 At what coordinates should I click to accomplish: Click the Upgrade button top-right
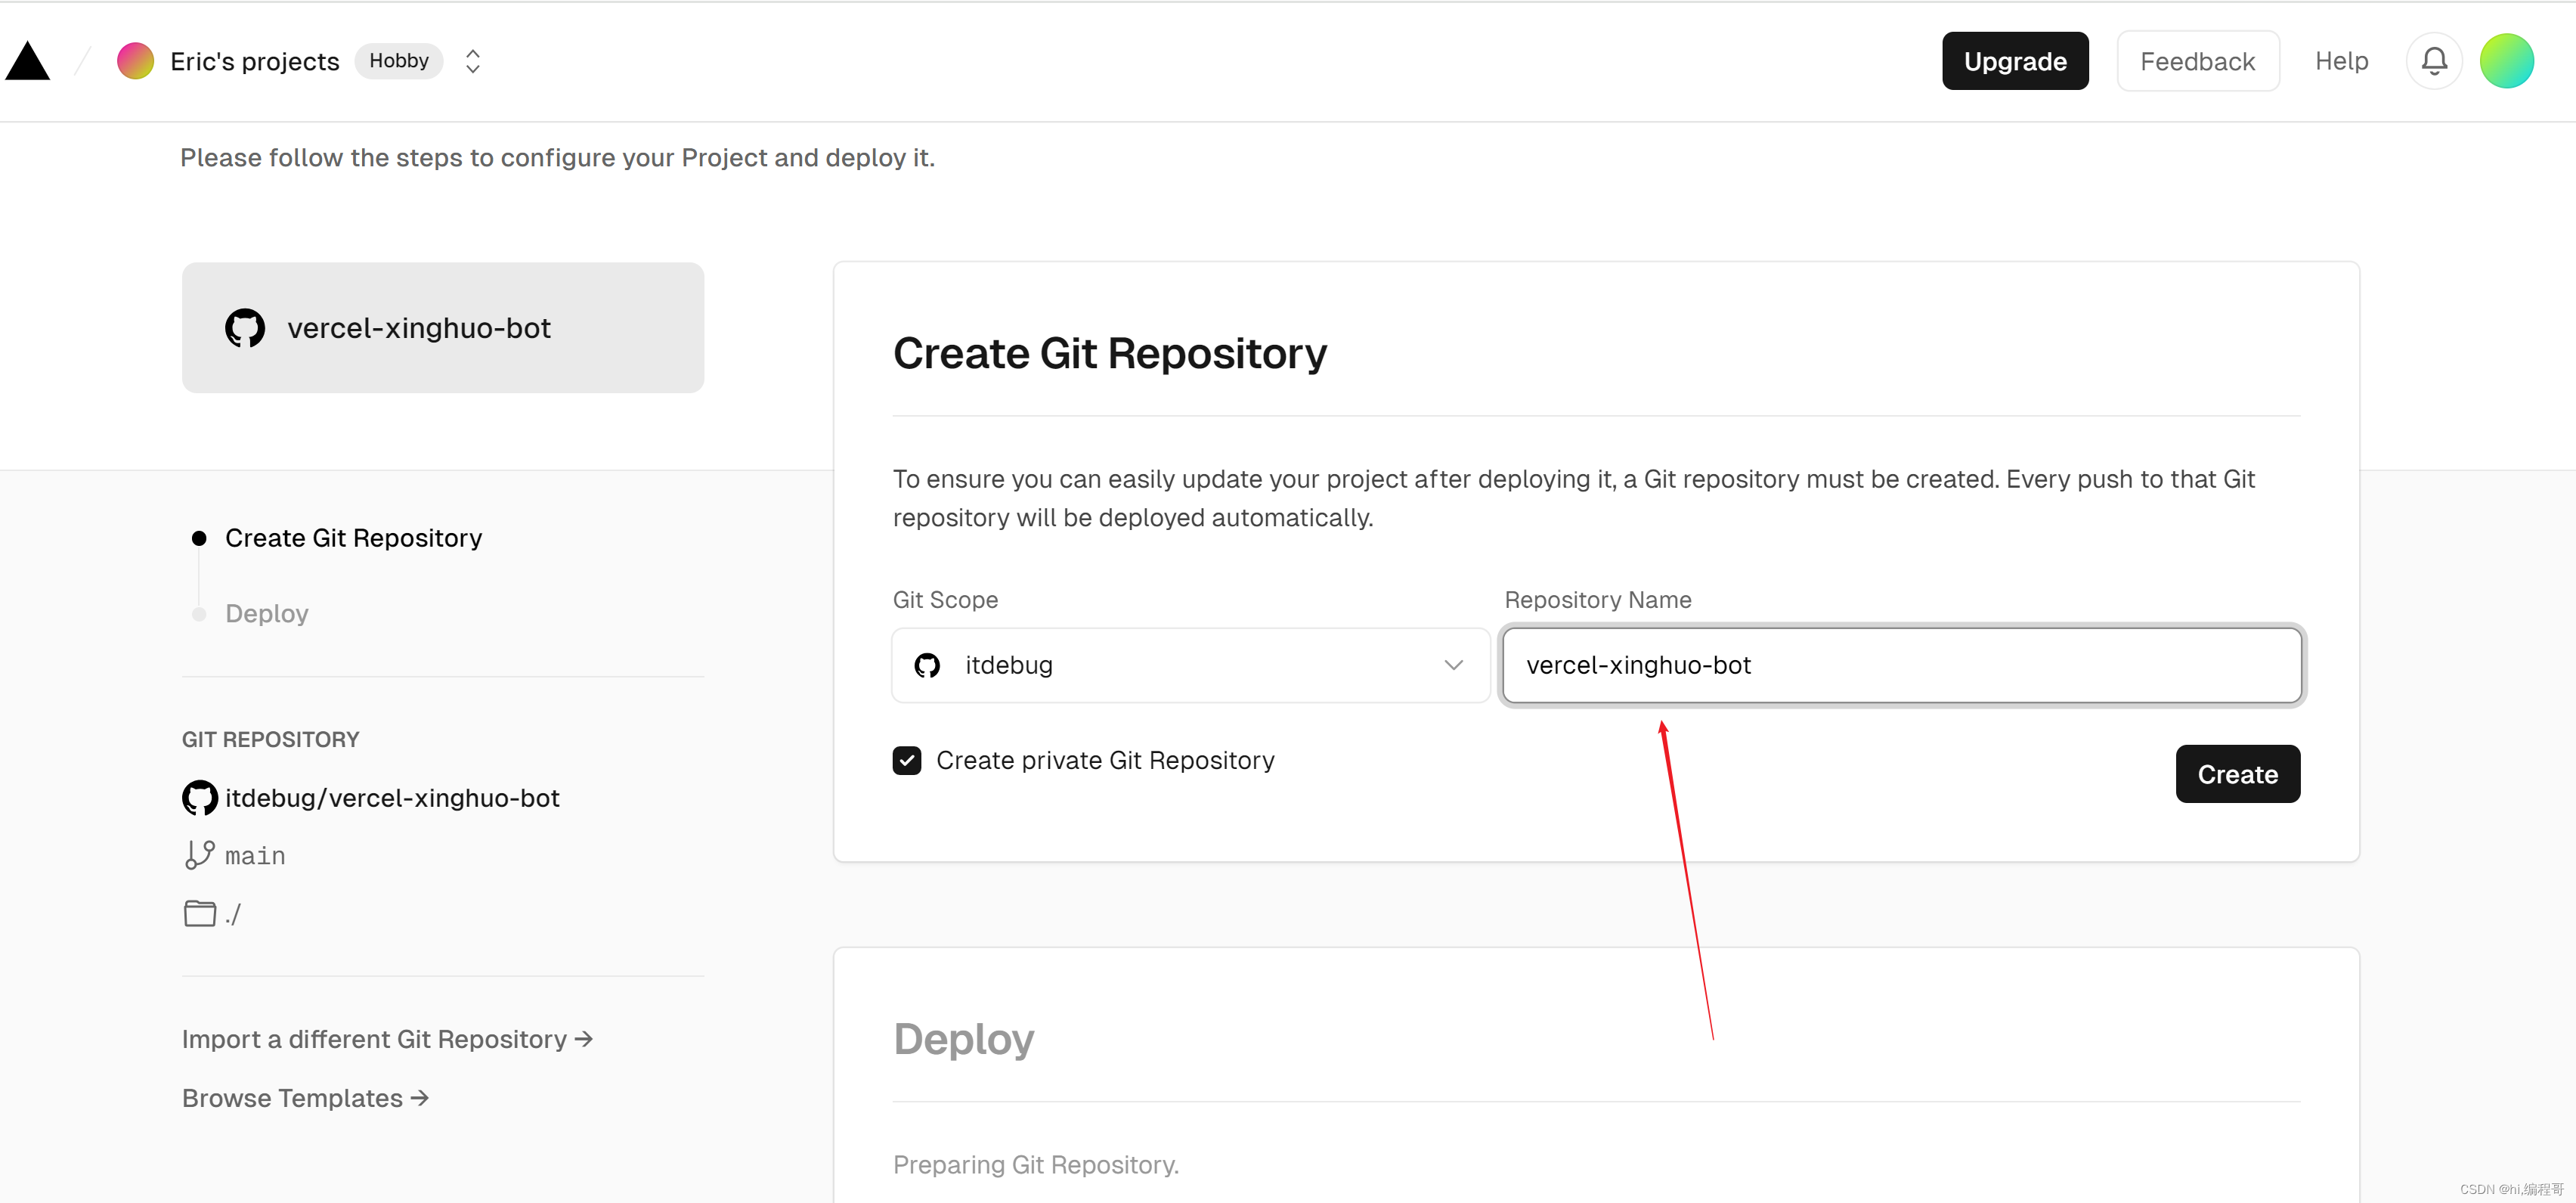click(2009, 60)
